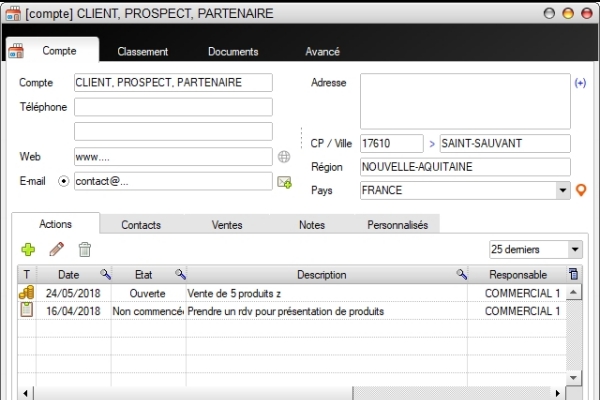Click the (+) expander next to Adresse
The width and height of the screenshot is (600, 400).
tap(580, 83)
